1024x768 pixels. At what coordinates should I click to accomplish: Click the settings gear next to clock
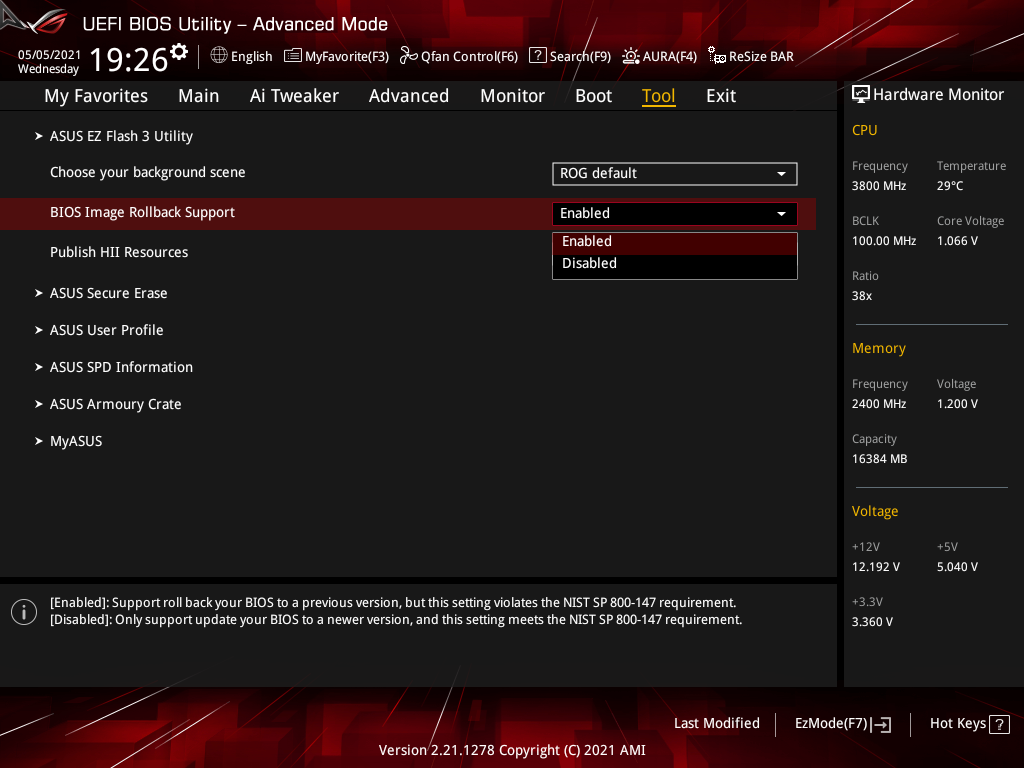pyautogui.click(x=179, y=52)
